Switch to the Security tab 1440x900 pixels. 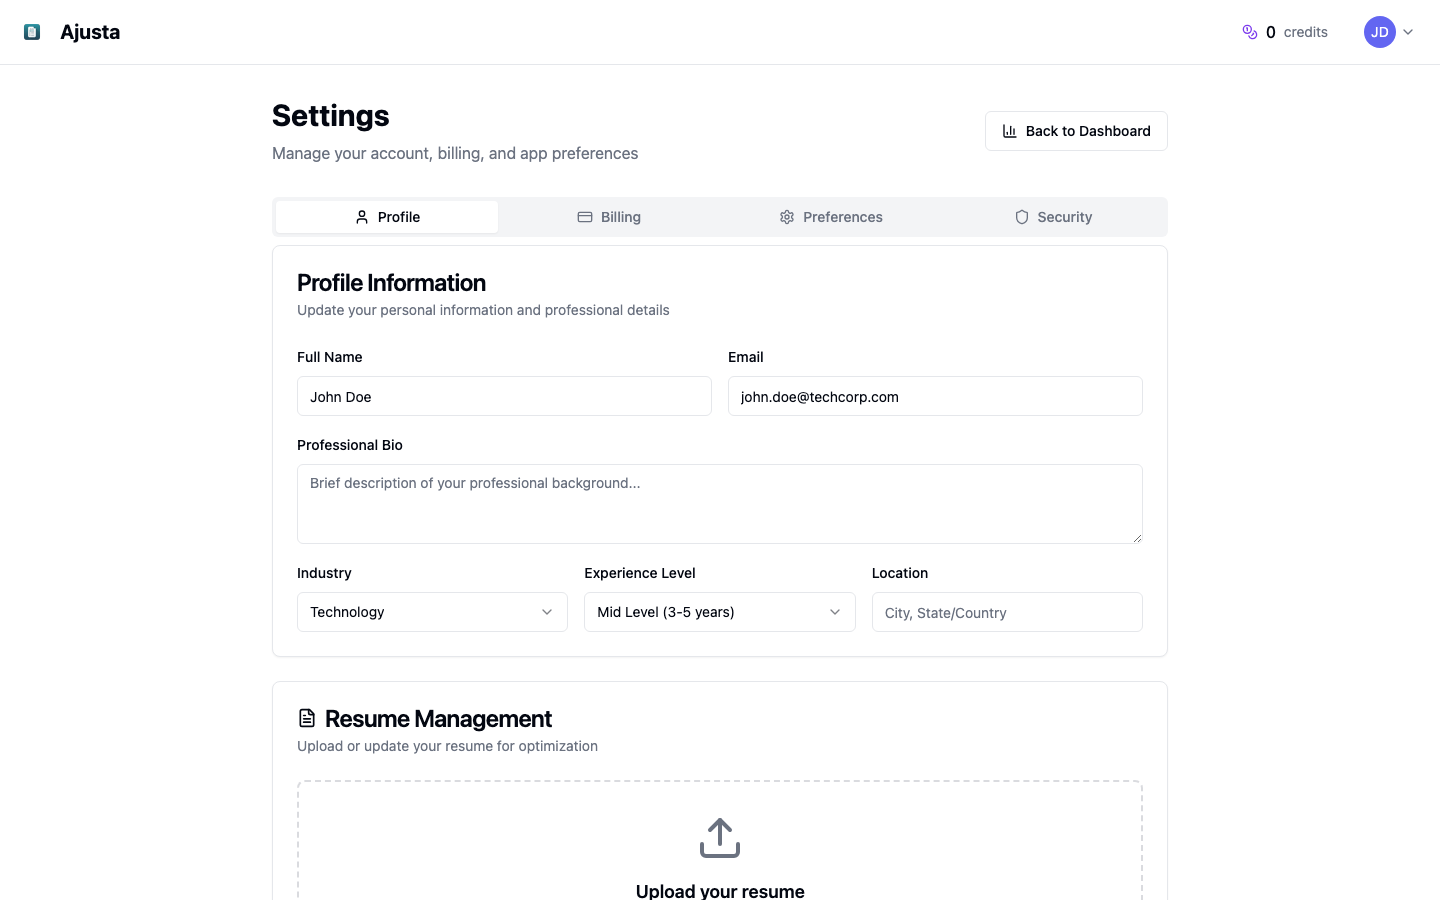pyautogui.click(x=1053, y=216)
